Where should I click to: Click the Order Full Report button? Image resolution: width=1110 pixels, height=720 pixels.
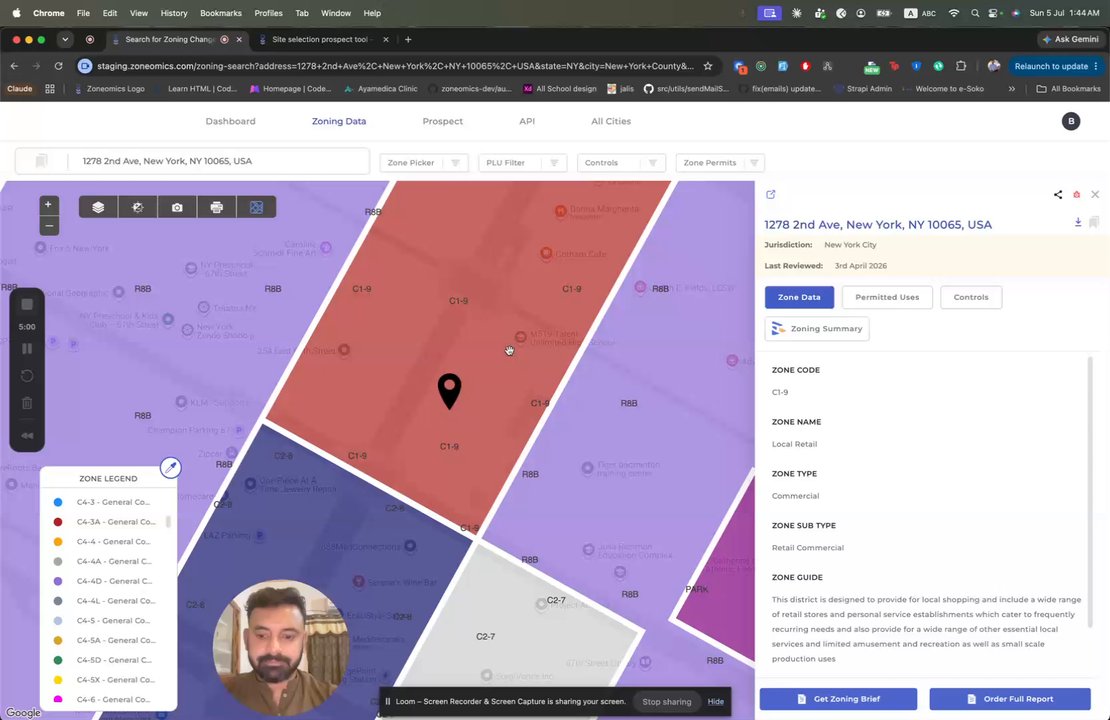[x=1009, y=699]
